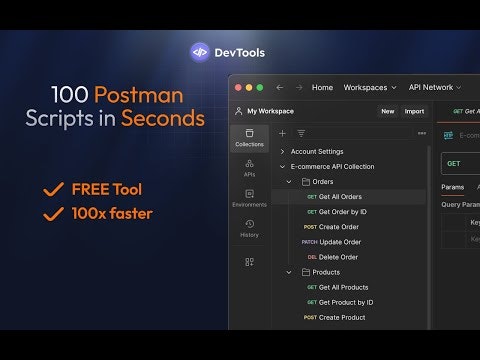Screen dimensions: 480x360
Task: Go to the Home menu item
Action: pos(322,87)
